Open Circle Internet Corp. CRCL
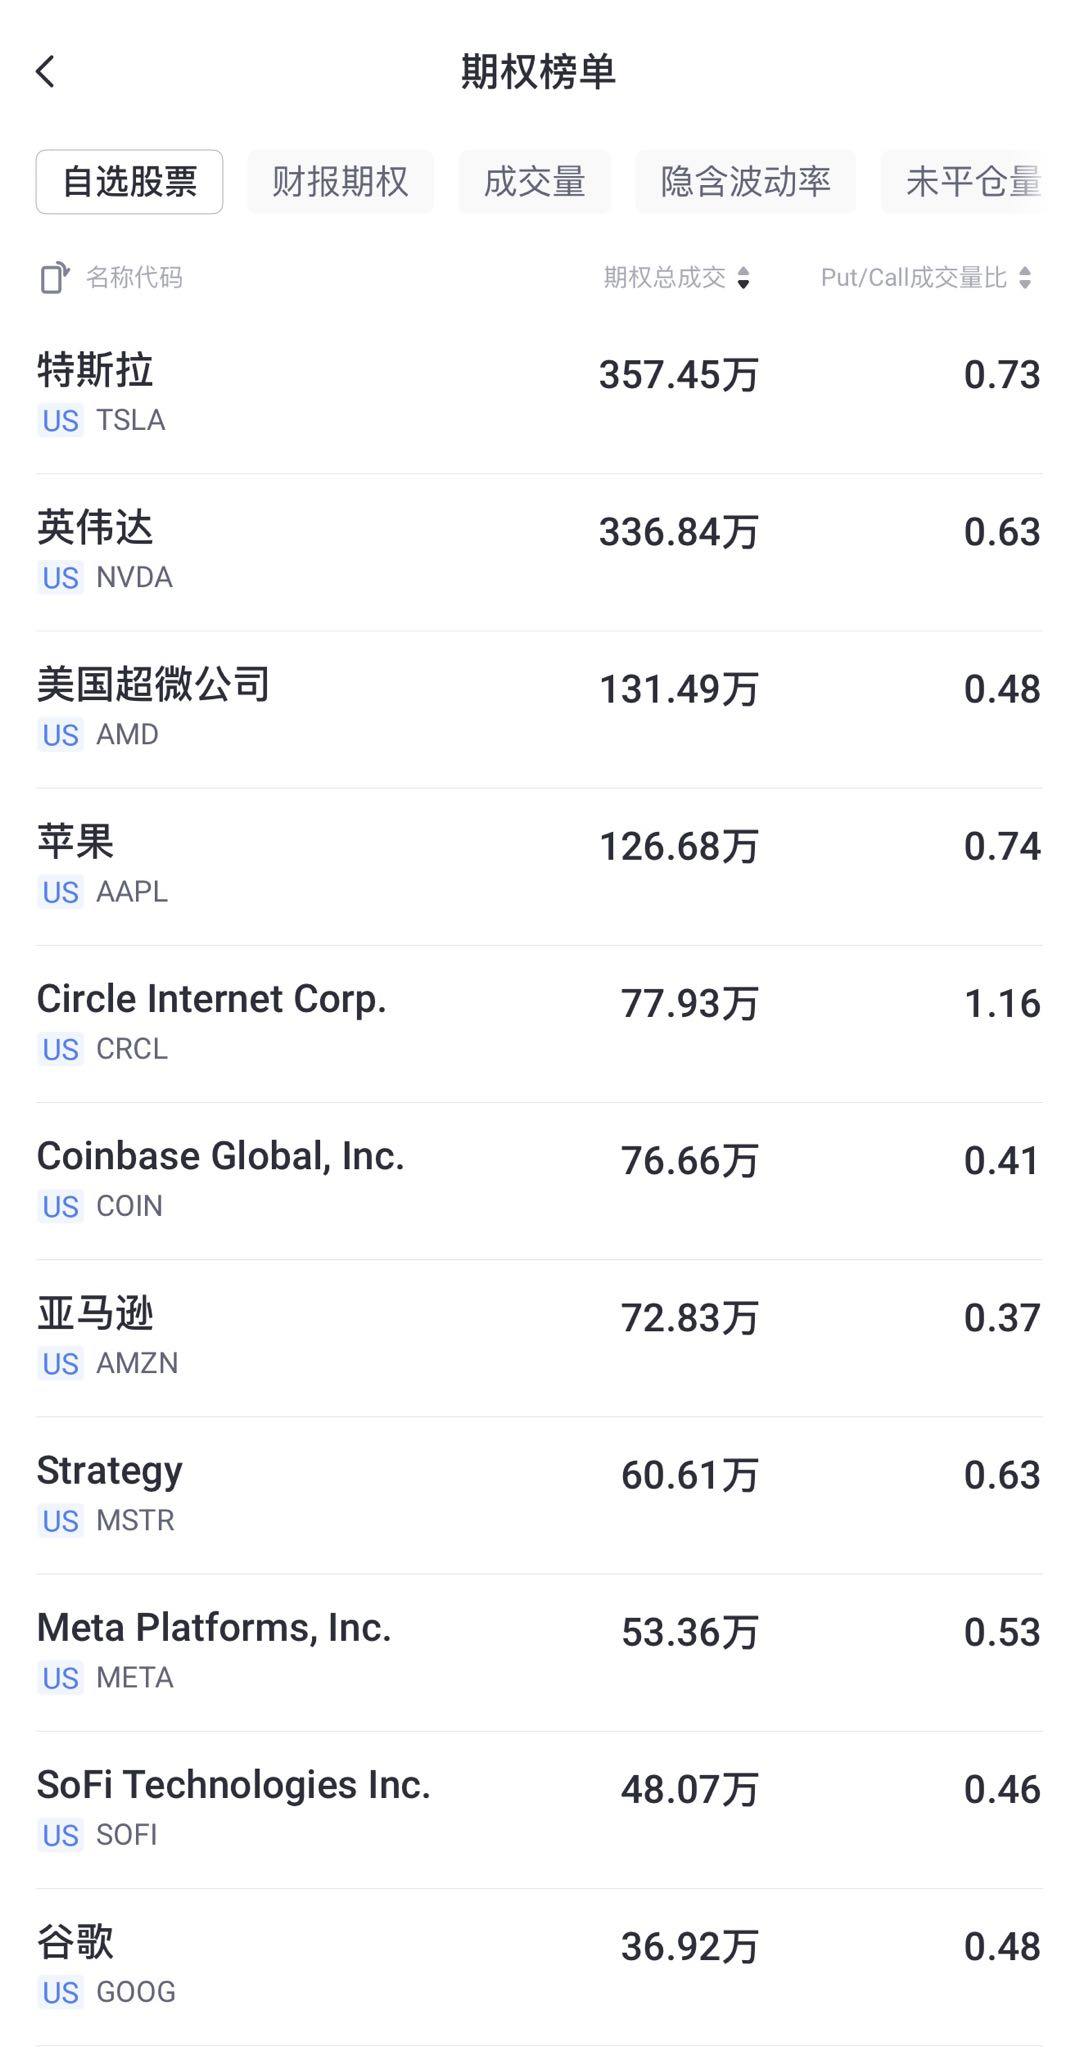 click(x=539, y=1022)
